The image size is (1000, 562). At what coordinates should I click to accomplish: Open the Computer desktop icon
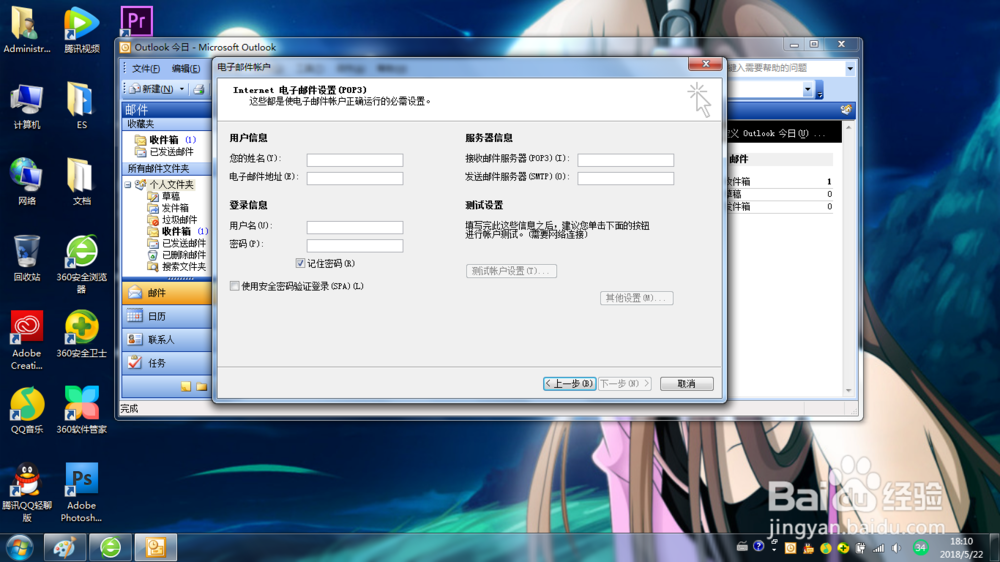pyautogui.click(x=26, y=106)
